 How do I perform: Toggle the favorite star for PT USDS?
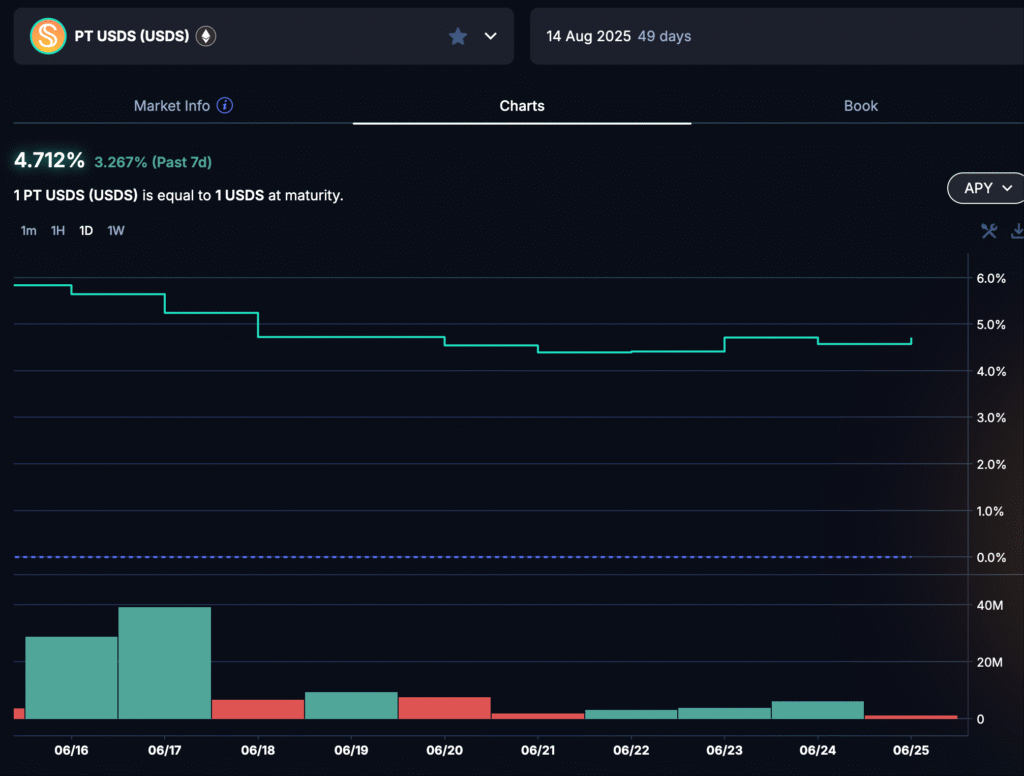(458, 36)
